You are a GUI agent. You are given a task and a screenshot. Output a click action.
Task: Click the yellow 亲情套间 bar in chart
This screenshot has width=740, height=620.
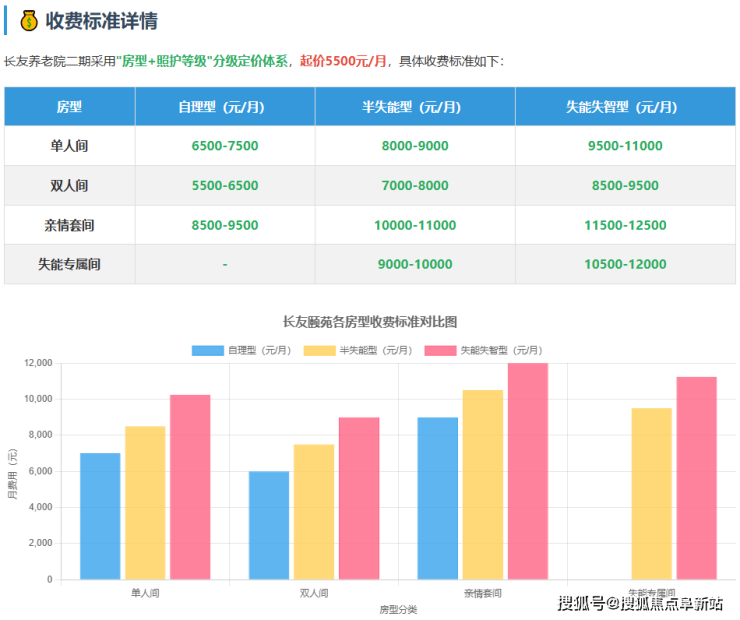click(483, 485)
